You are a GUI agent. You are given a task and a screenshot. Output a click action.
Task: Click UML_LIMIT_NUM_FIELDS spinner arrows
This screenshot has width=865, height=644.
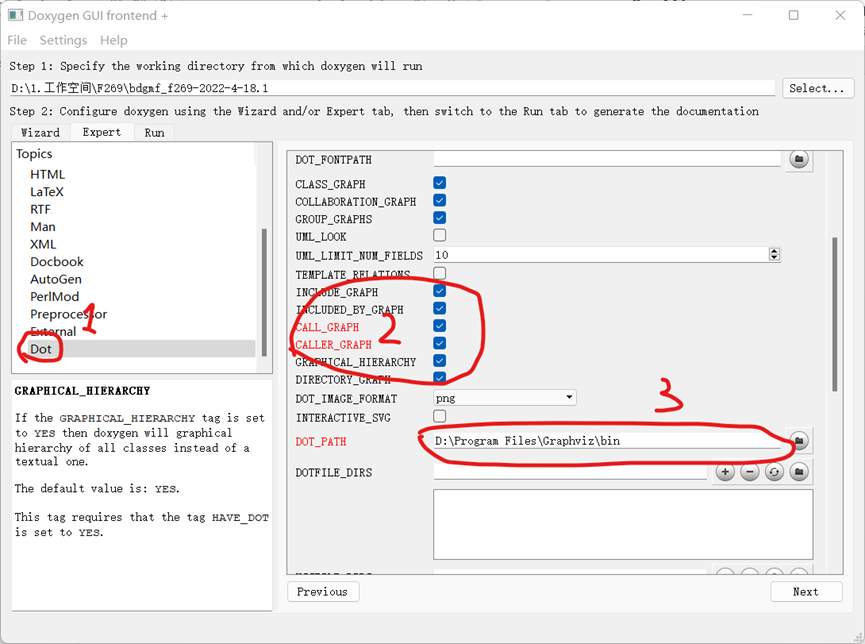click(774, 254)
